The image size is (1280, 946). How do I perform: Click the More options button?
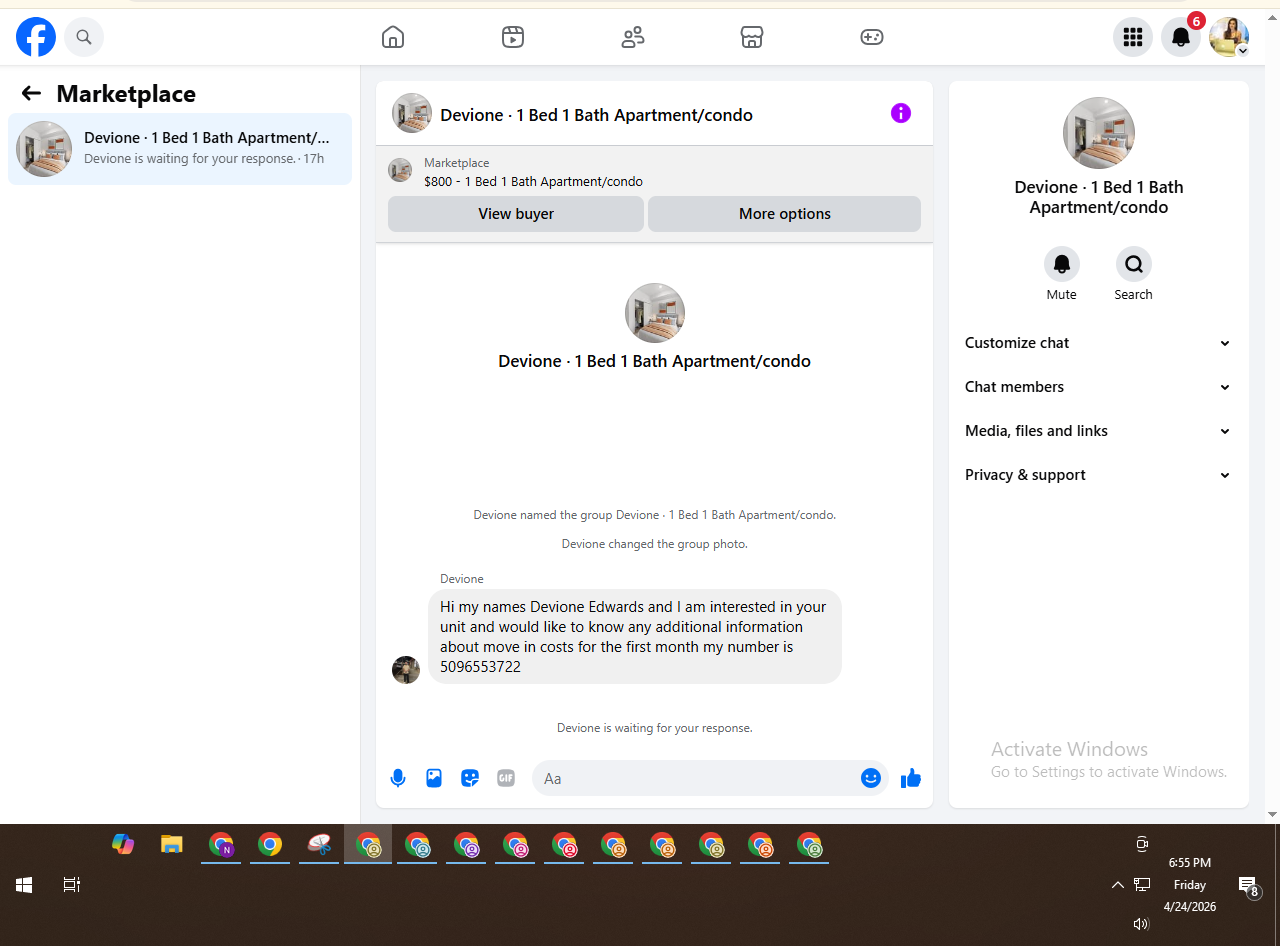click(785, 214)
